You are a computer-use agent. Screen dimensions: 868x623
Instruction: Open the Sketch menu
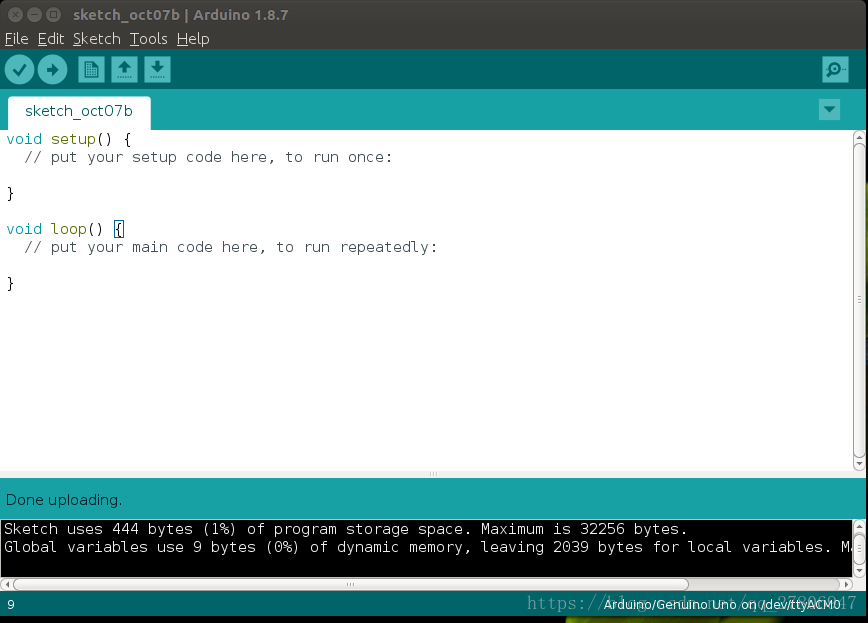[x=97, y=39]
